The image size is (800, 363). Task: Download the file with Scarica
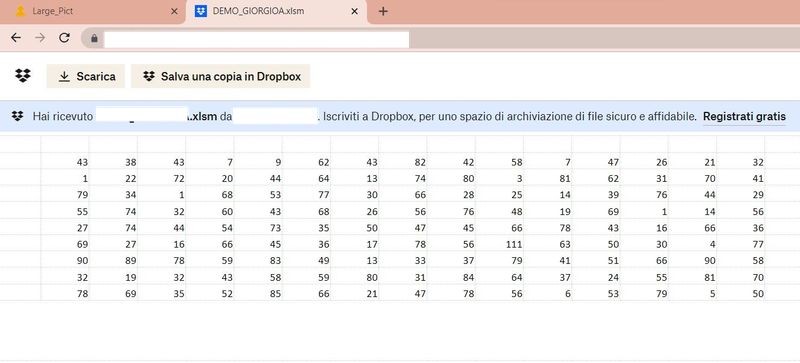click(x=86, y=76)
